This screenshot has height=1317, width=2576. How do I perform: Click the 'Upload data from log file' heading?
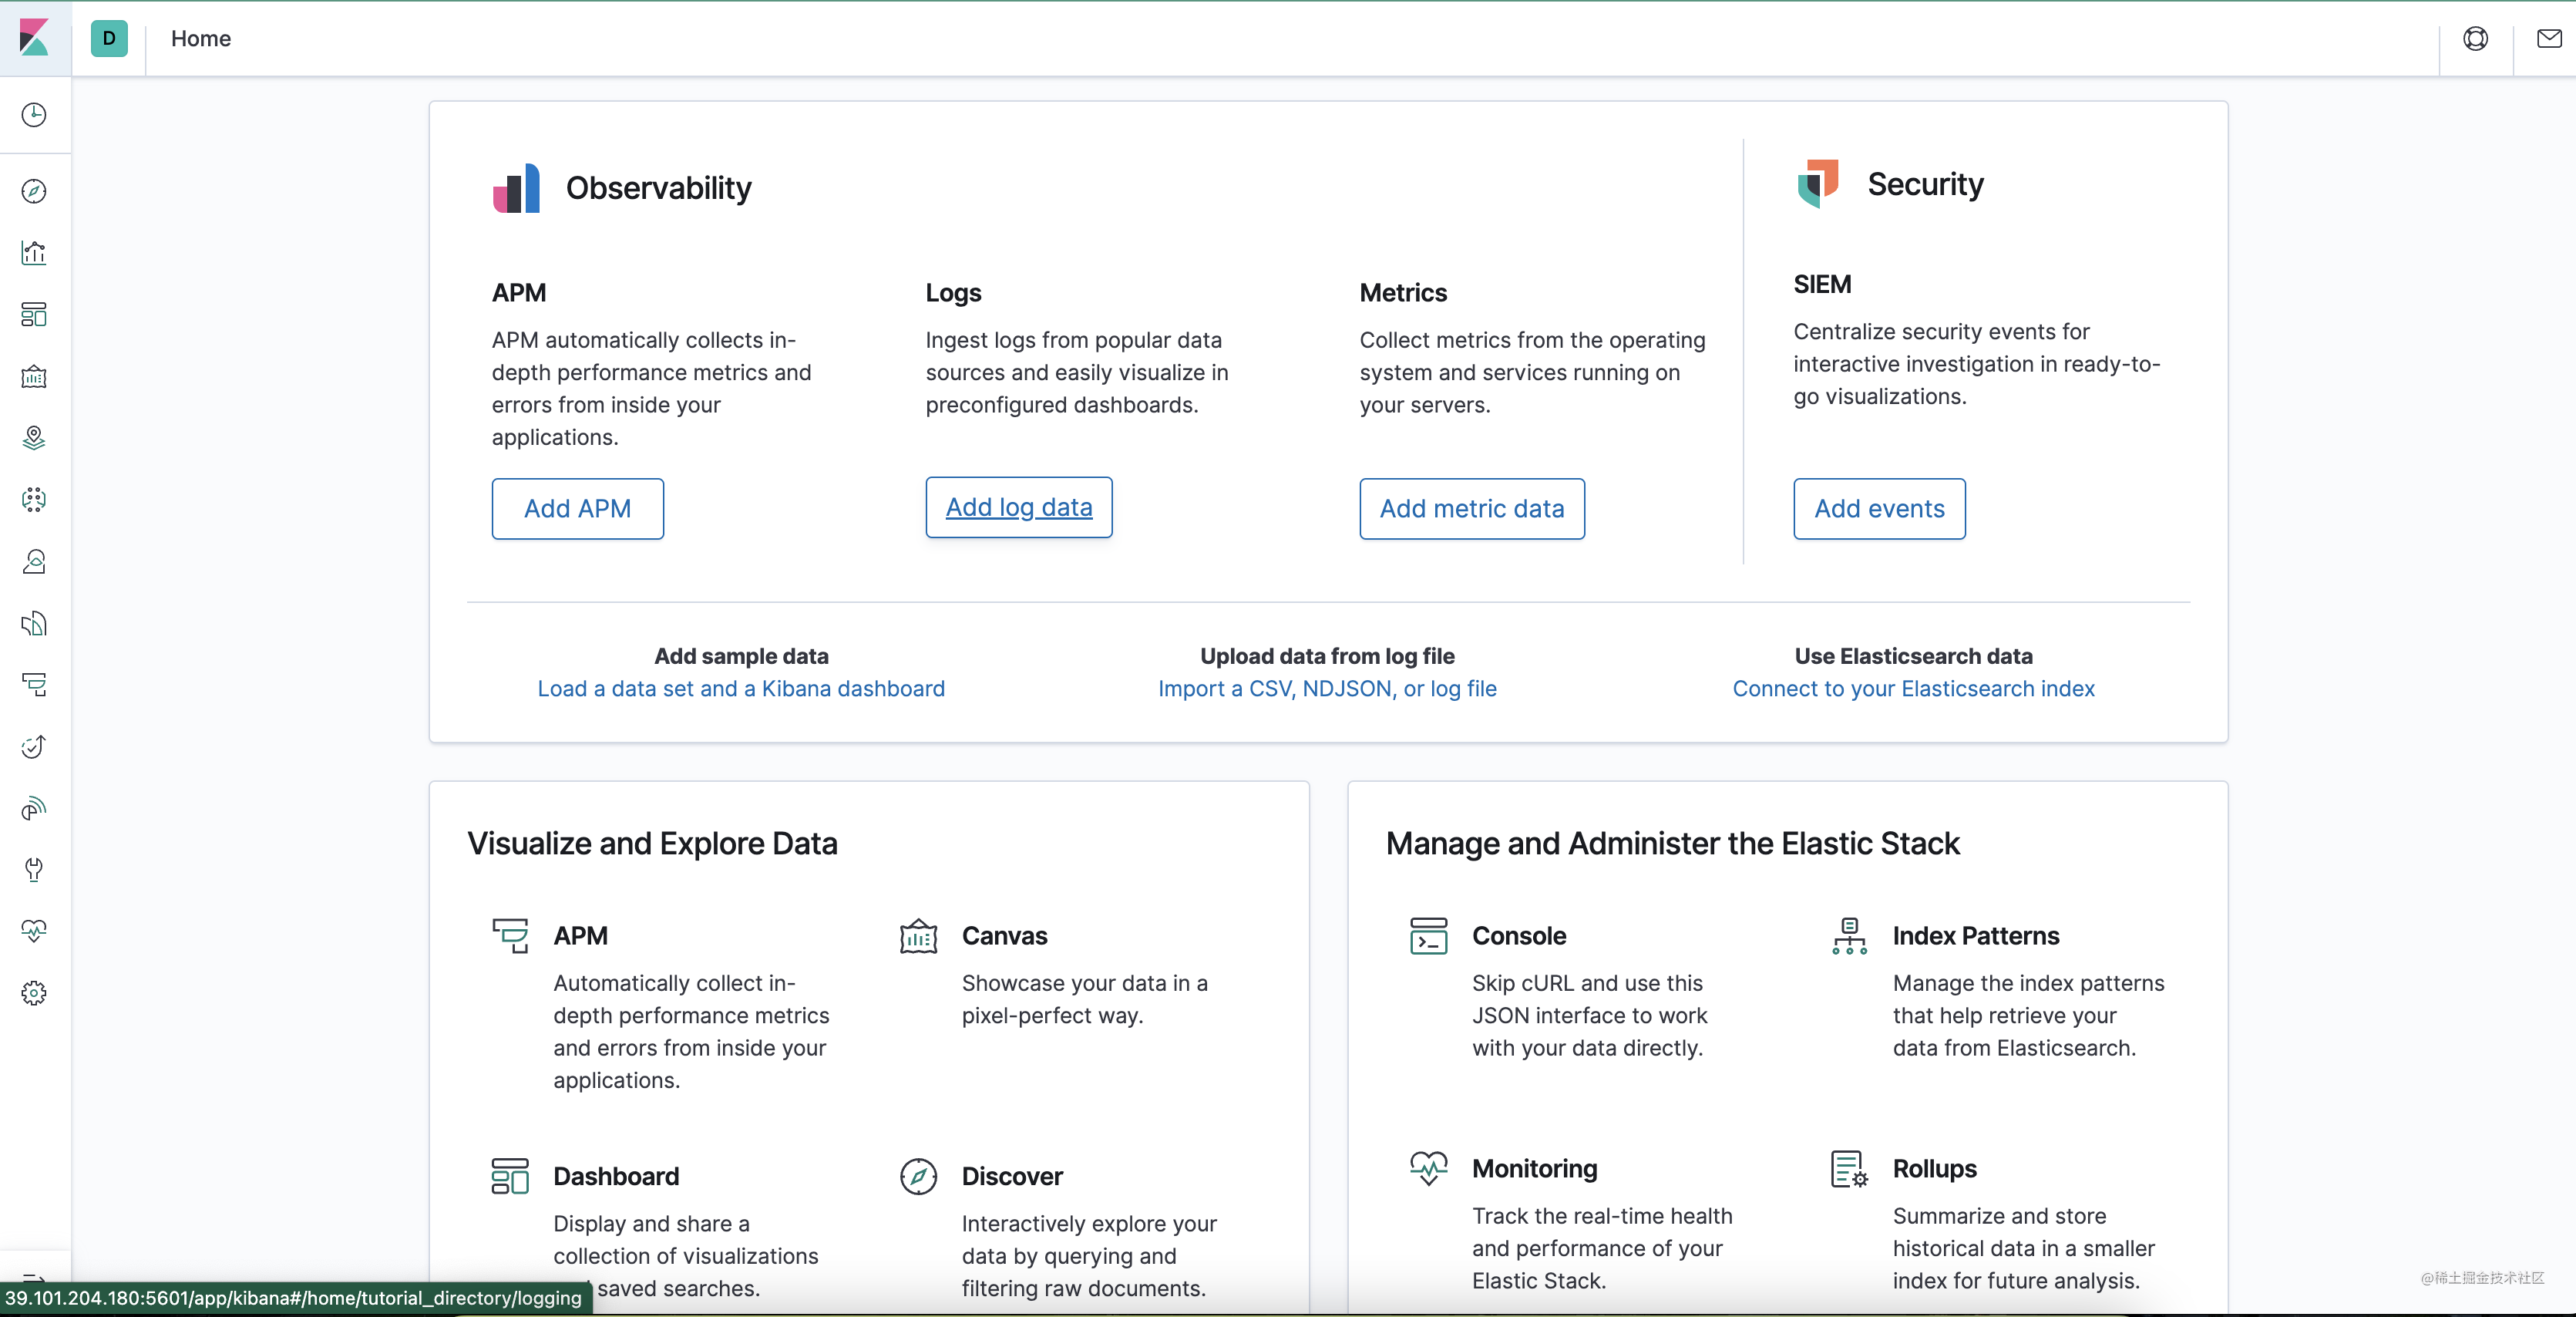tap(1327, 656)
